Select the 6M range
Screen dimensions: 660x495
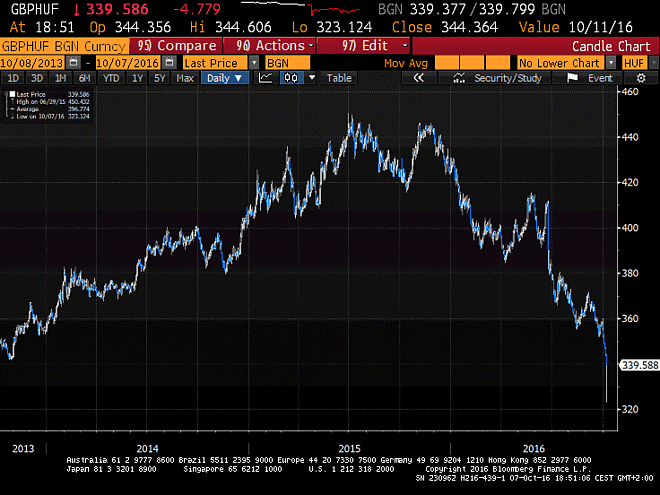85,78
